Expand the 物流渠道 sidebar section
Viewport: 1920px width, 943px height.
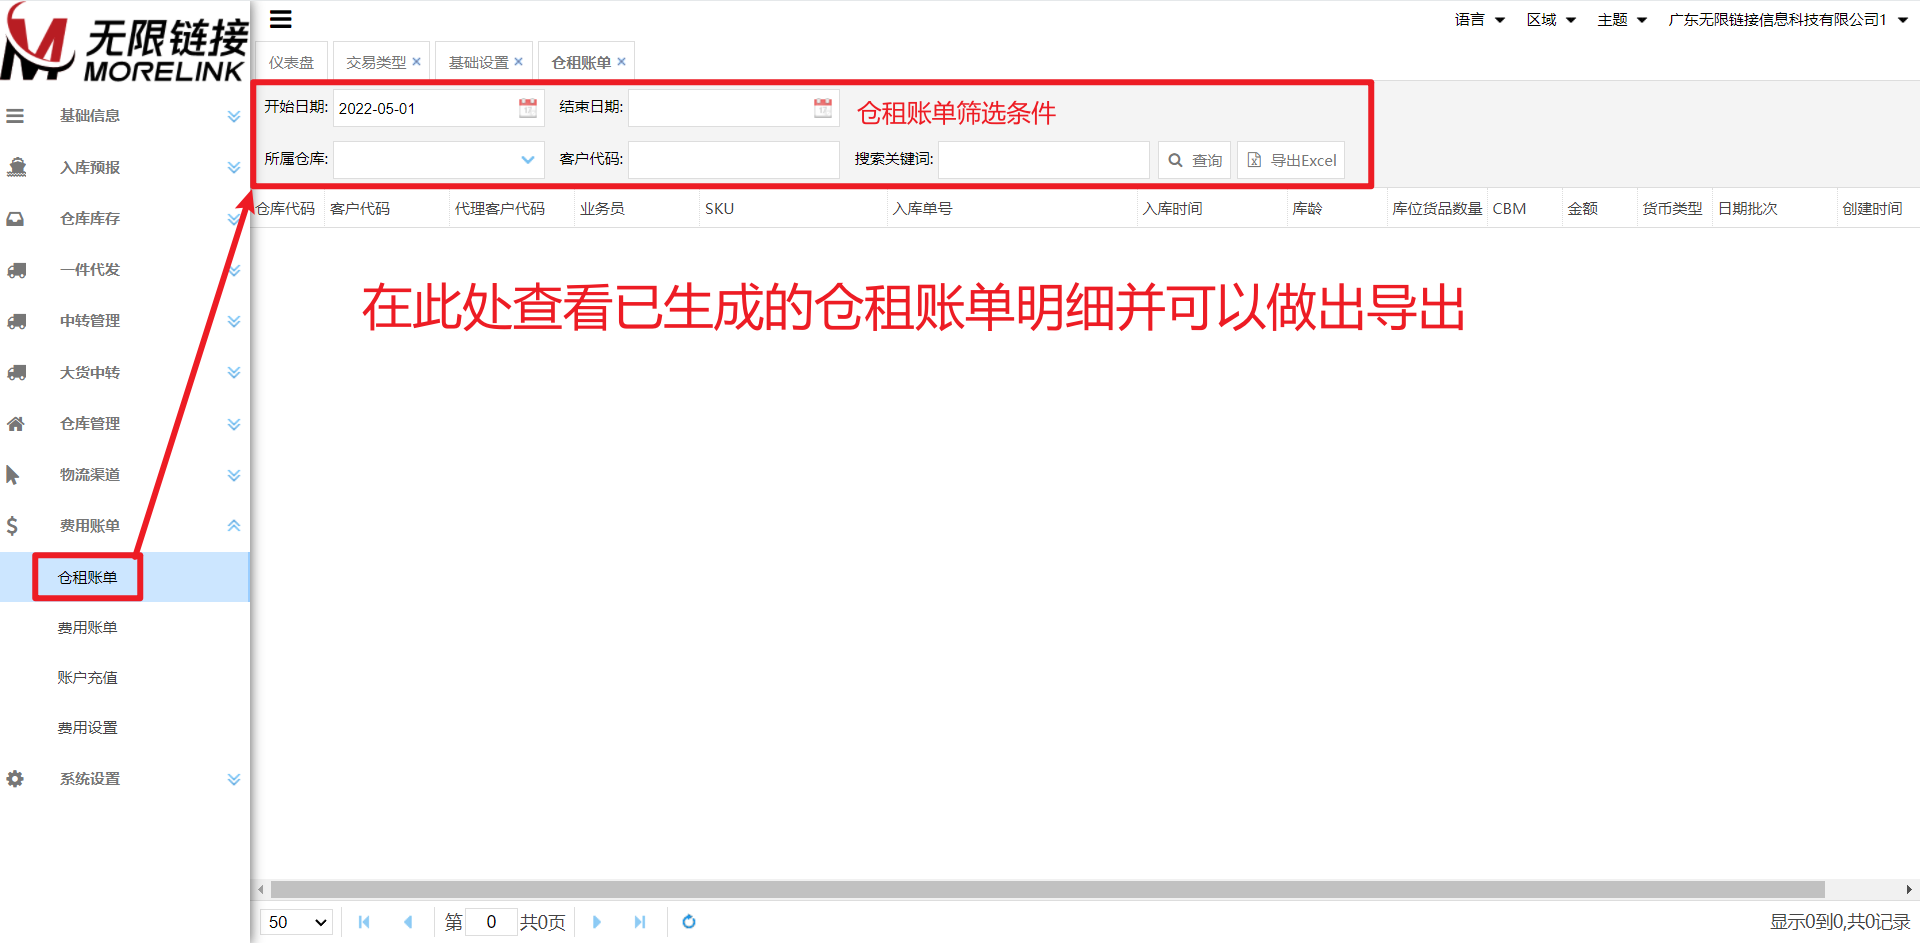[x=234, y=475]
